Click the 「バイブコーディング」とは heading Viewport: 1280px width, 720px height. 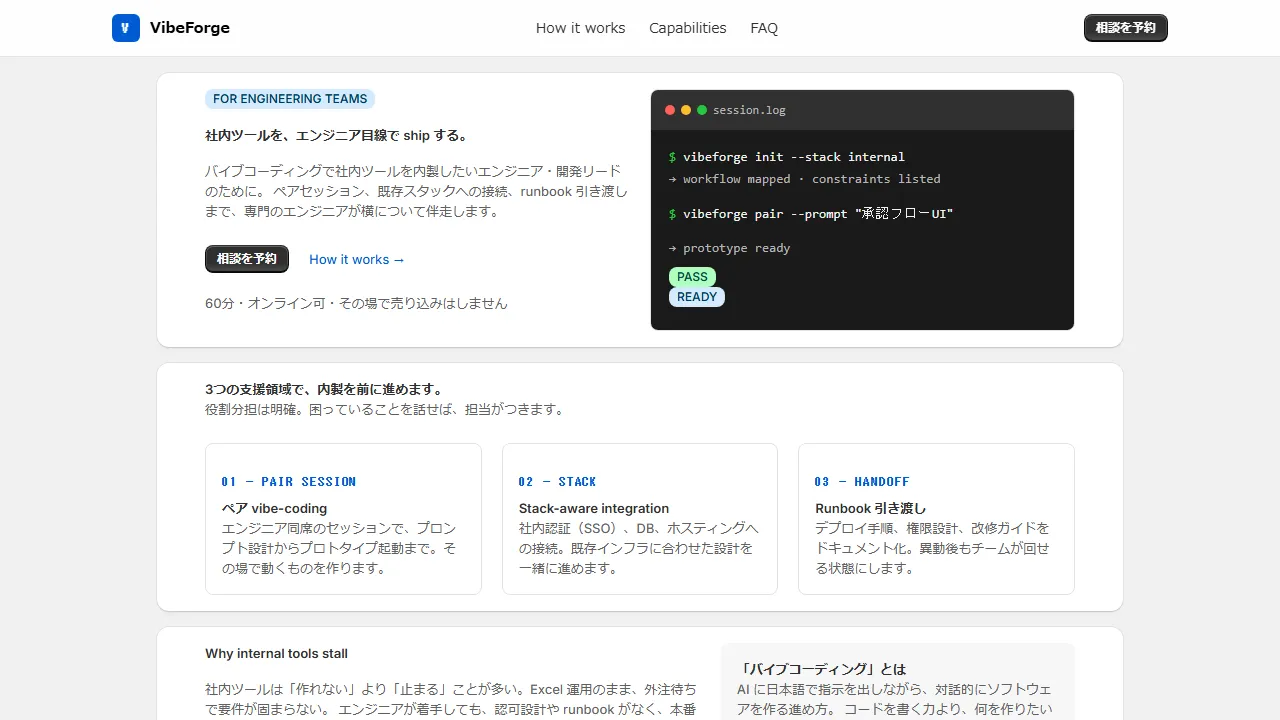coord(822,669)
